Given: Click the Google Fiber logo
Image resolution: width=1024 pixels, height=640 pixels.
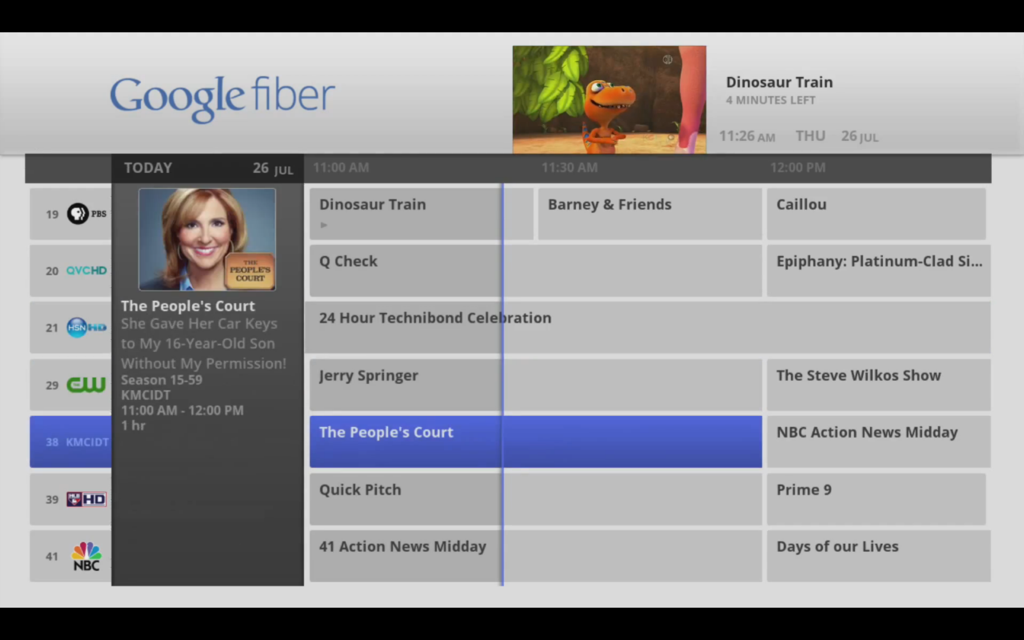Looking at the screenshot, I should coord(222,97).
